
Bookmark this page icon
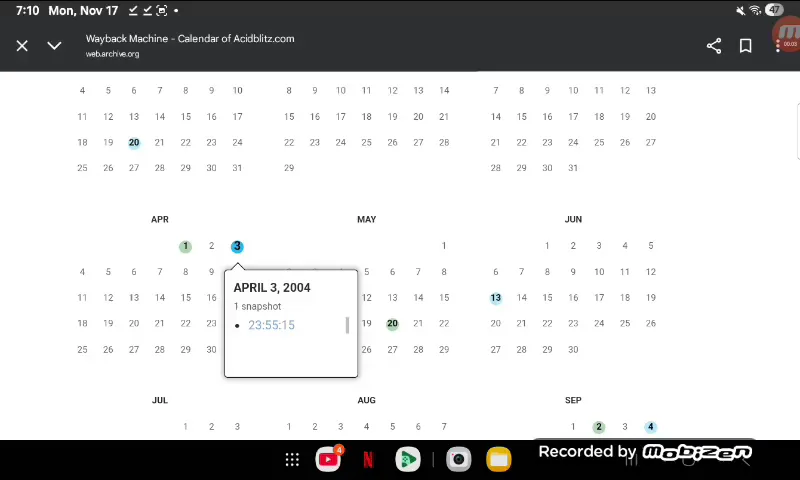745,46
